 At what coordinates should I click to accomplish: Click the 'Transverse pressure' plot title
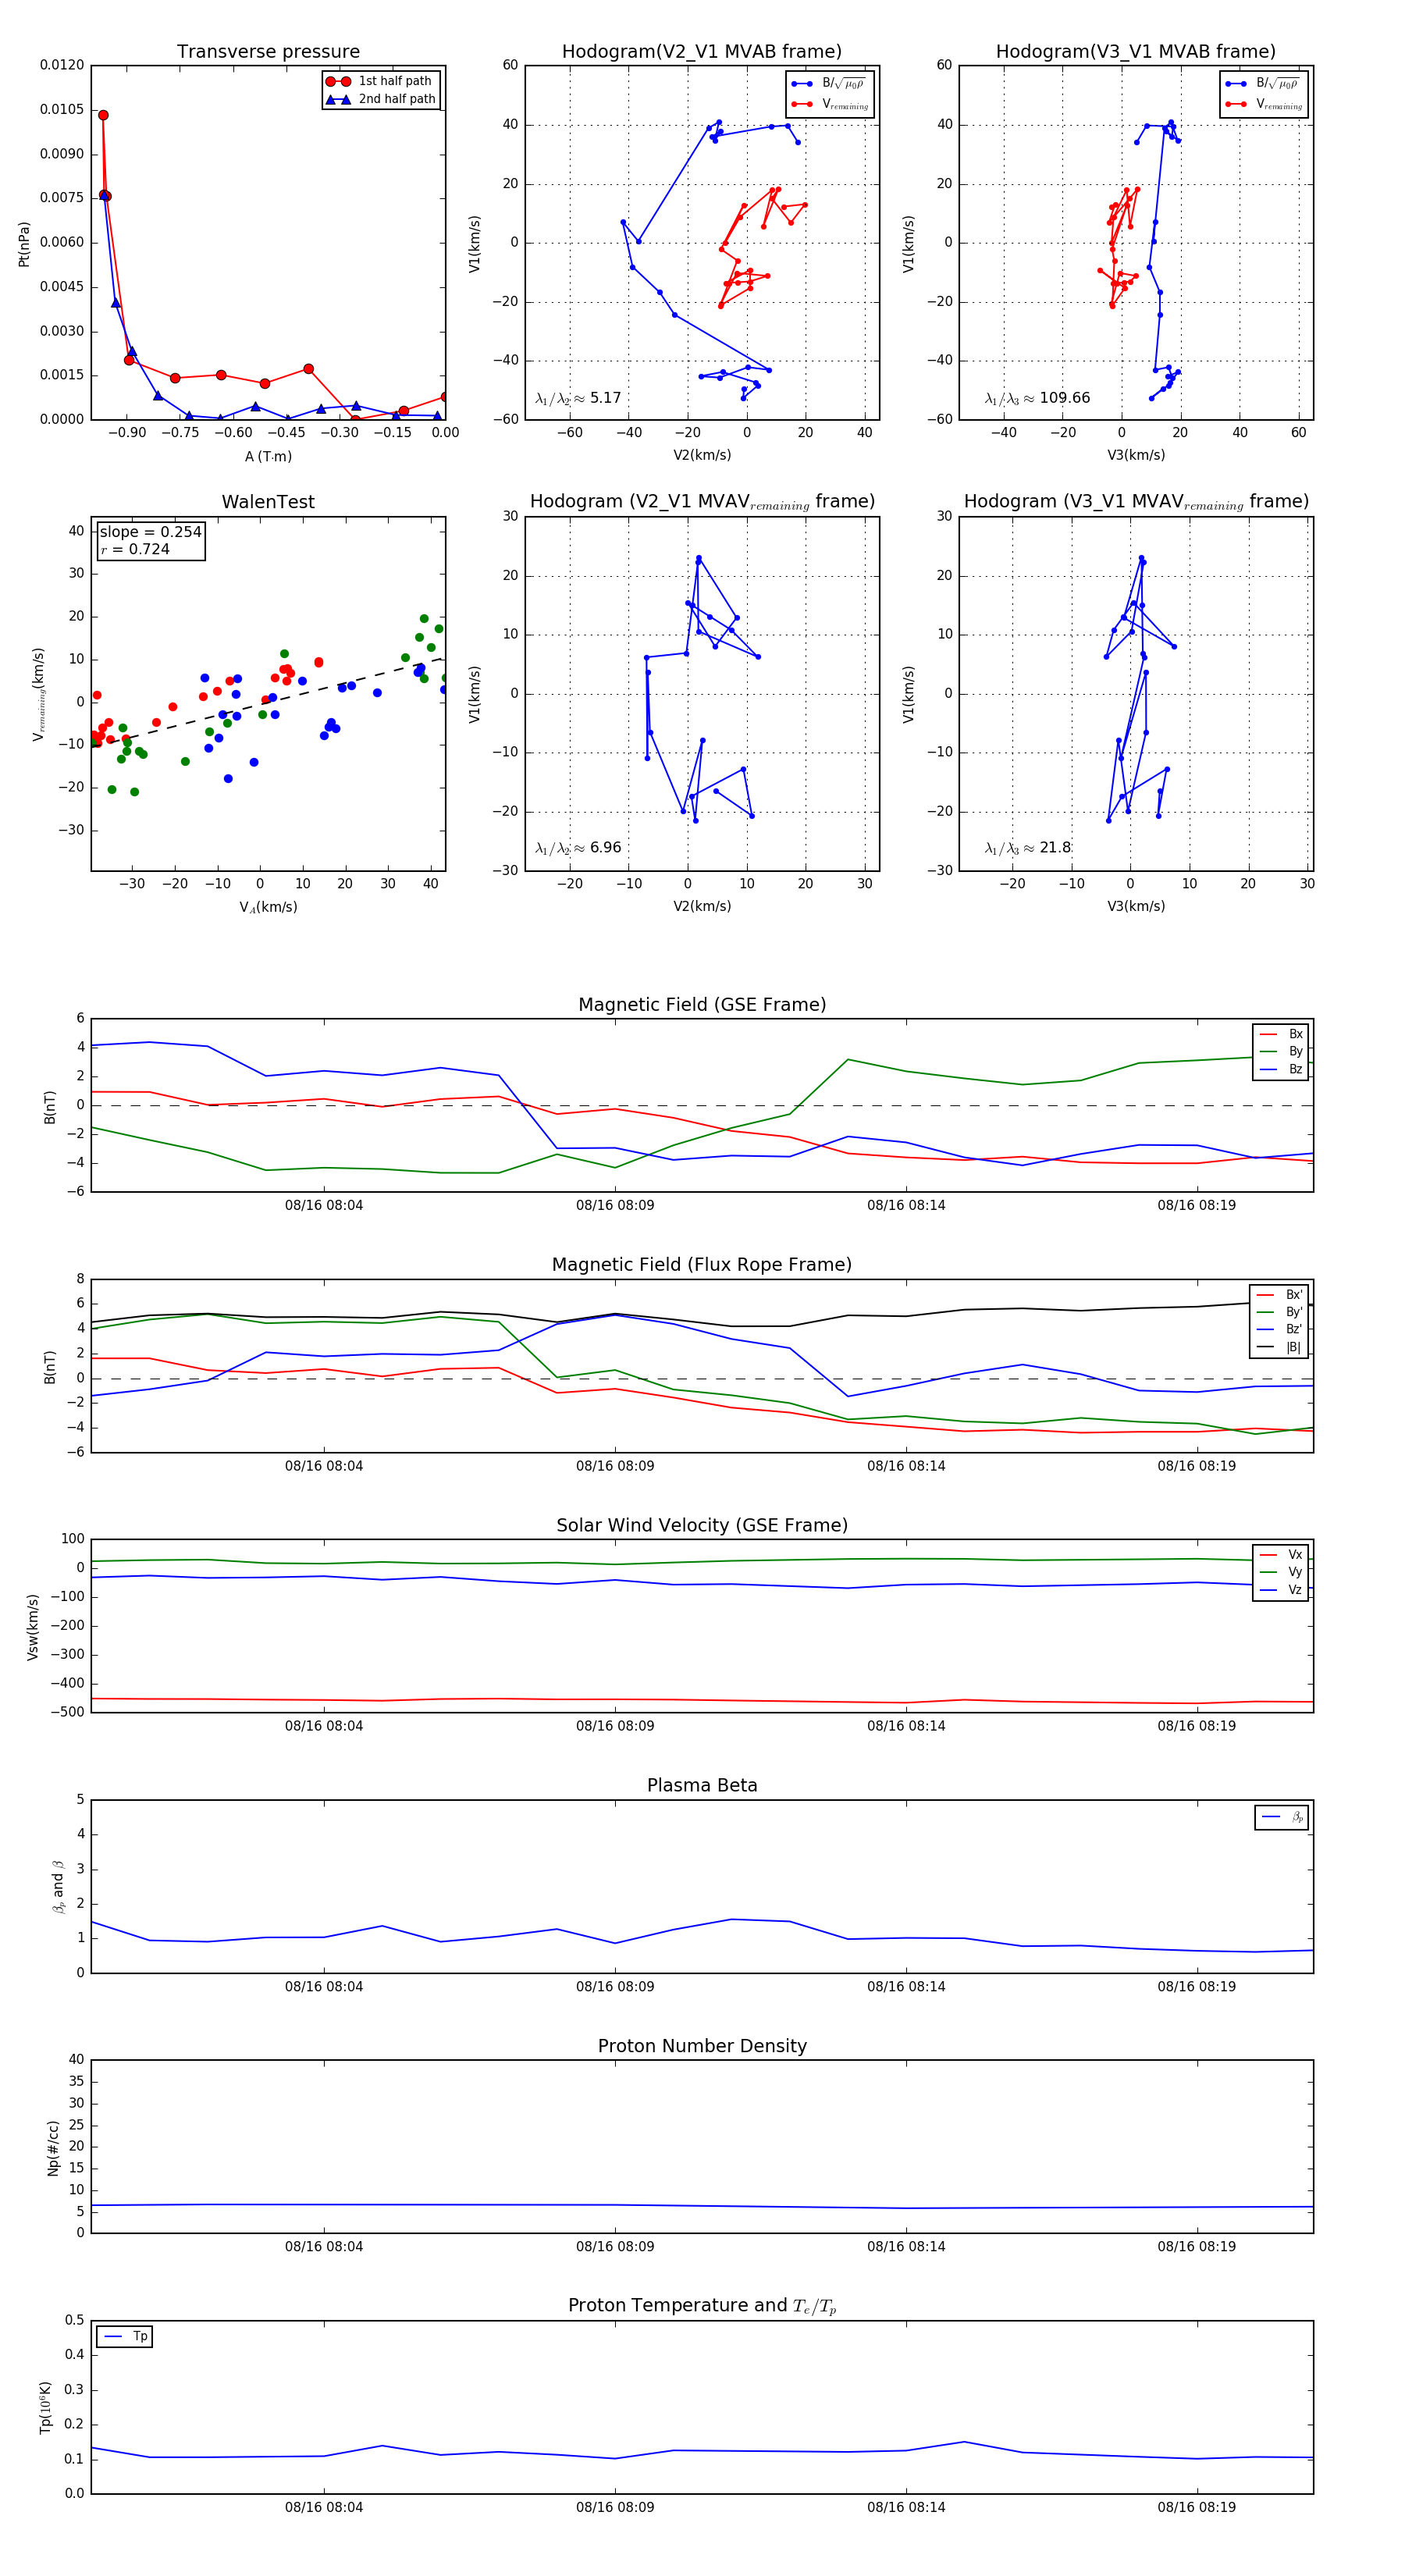[x=268, y=52]
